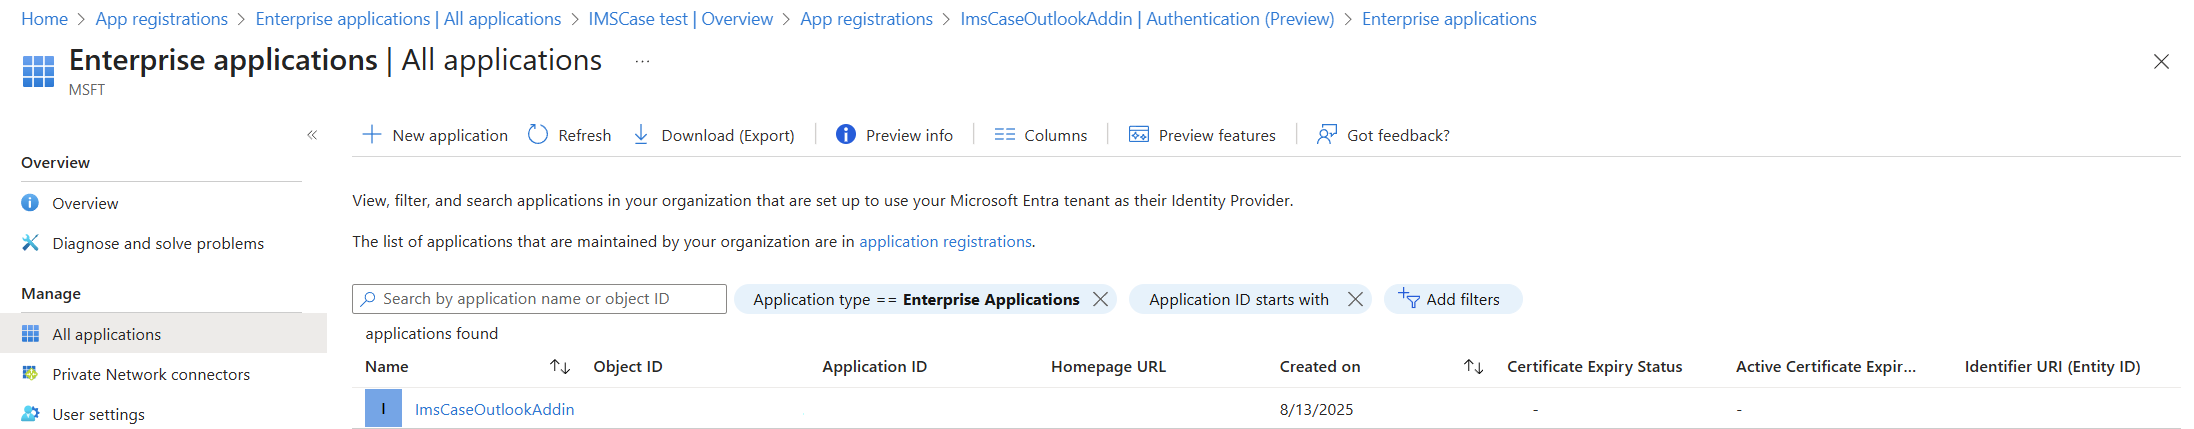The height and width of the screenshot is (429, 2194).
Task: Click Certificate Expiry Status column header
Action: [1595, 367]
